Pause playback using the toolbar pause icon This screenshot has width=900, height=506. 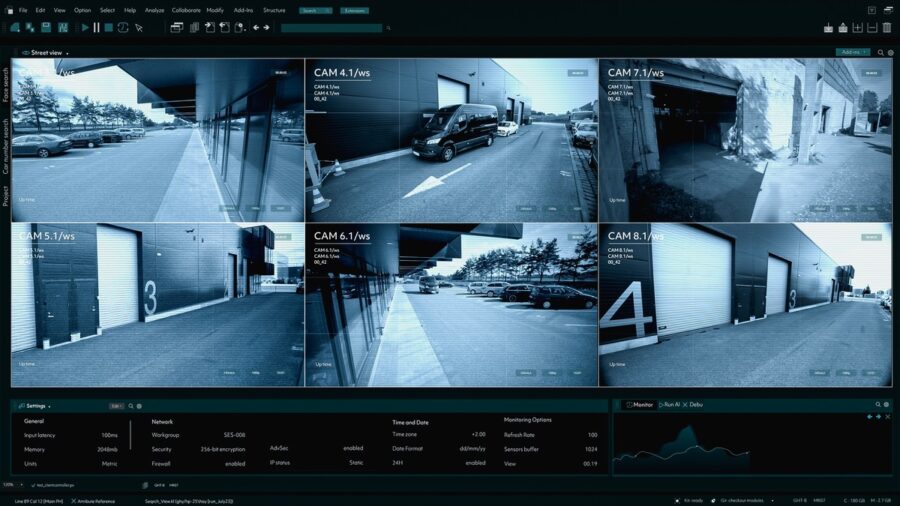point(97,28)
